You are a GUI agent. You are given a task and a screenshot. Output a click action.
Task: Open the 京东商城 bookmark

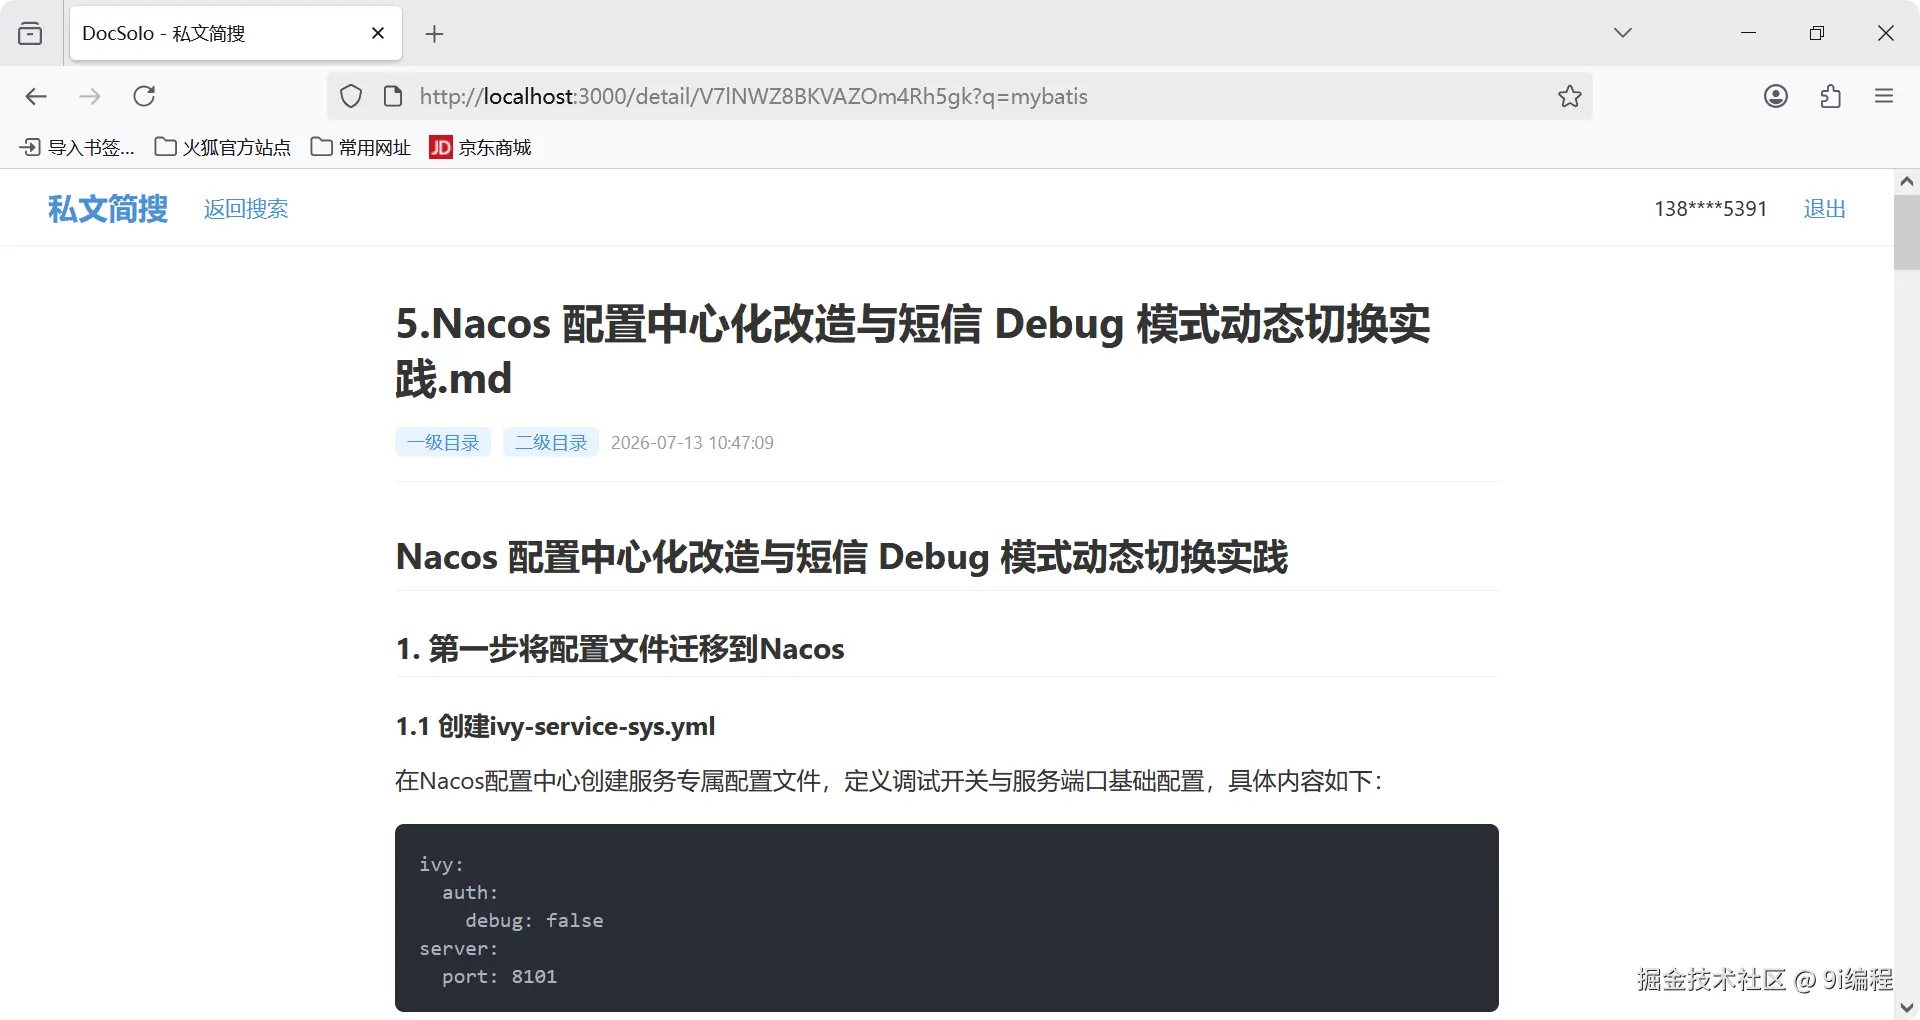point(481,148)
